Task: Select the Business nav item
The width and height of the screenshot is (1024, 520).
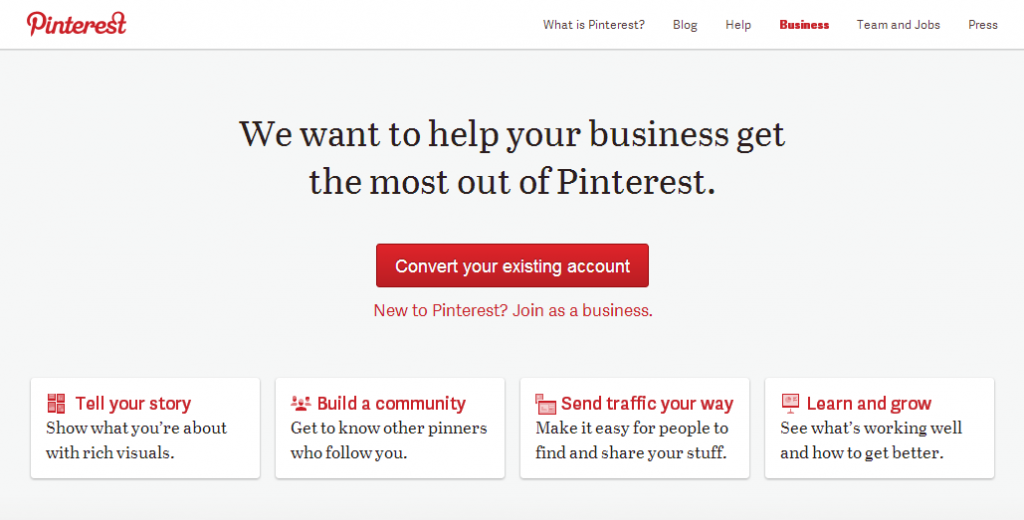Action: (x=804, y=25)
